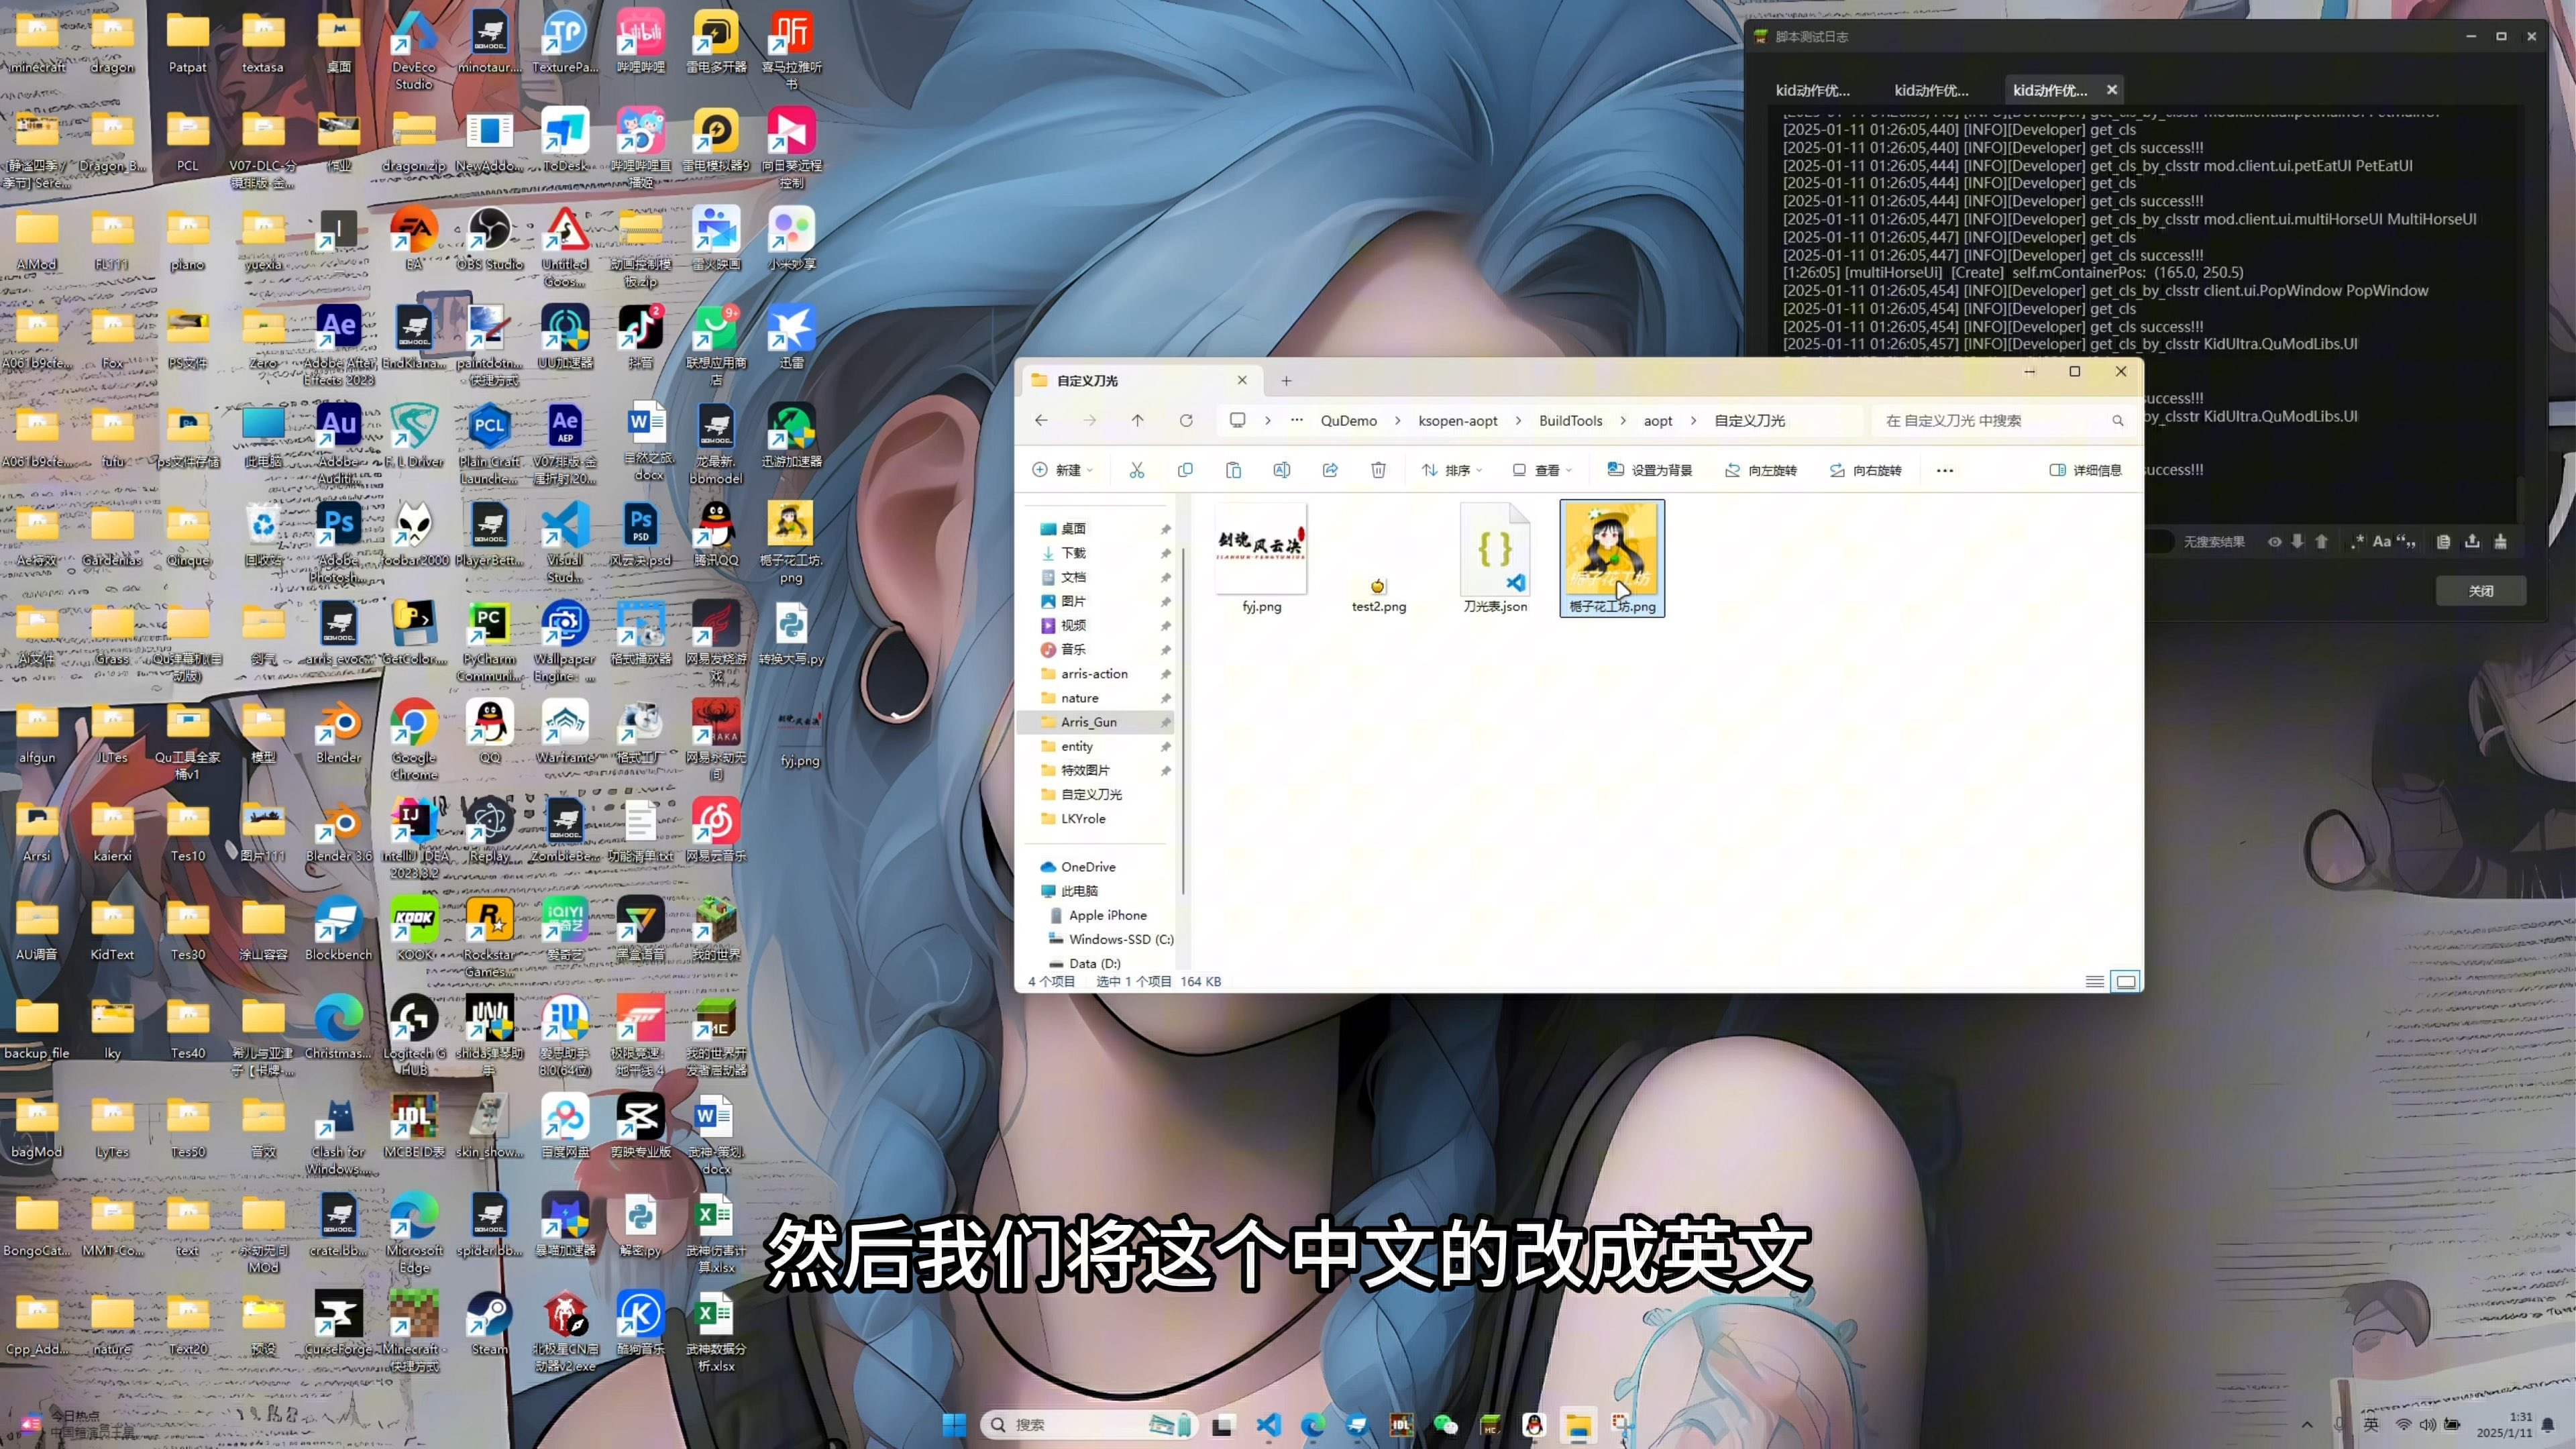The height and width of the screenshot is (1449, 2576).
Task: Select test2.png file in Explorer
Action: pos(1378,596)
